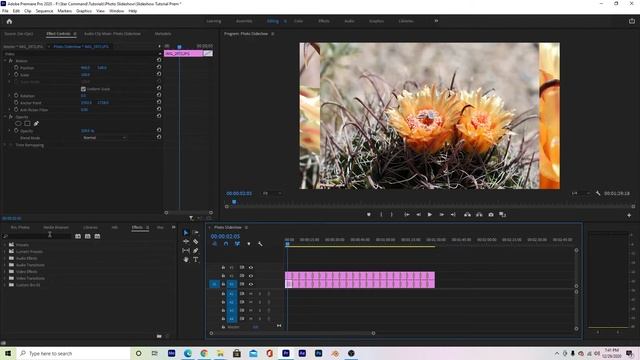
Task: Export frame with camera icon
Action: click(491, 214)
